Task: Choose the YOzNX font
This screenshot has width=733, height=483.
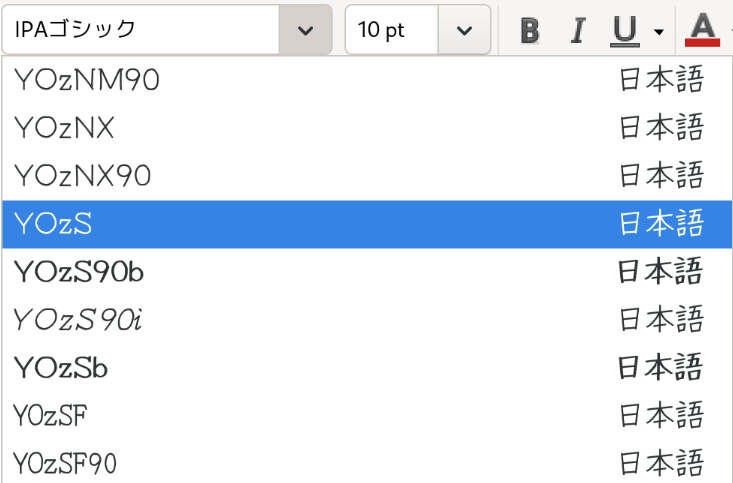Action: (65, 128)
